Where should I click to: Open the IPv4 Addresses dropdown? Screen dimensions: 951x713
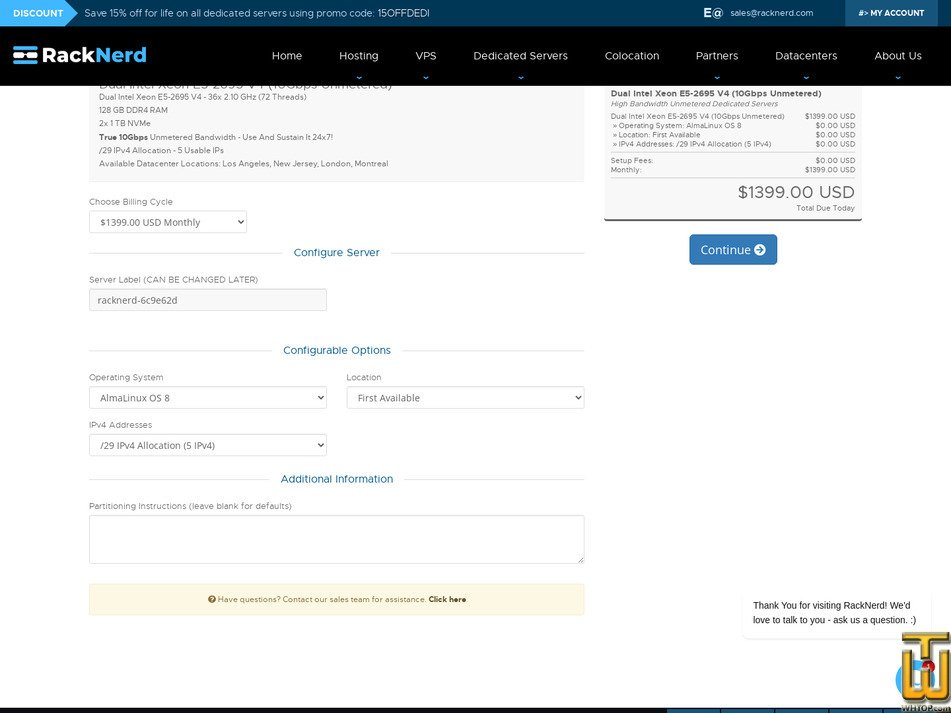207,445
